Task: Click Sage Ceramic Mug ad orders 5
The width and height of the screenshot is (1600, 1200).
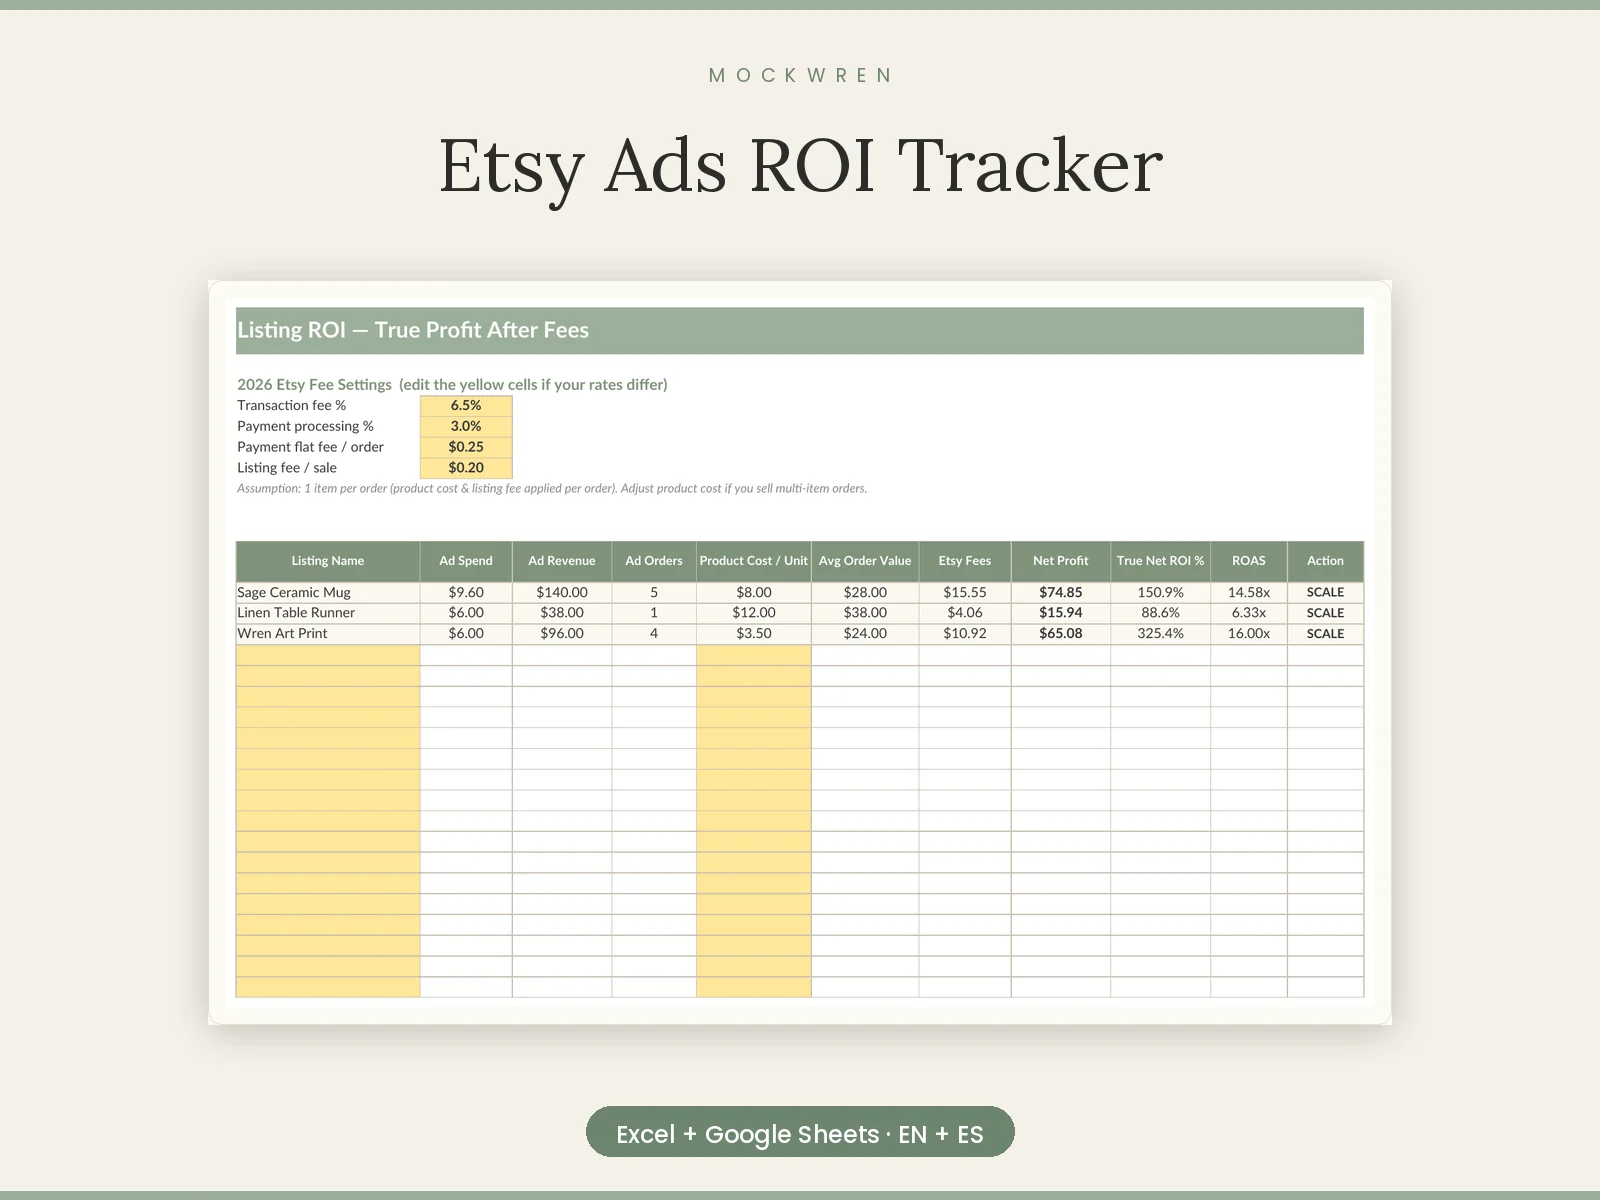Action: (x=654, y=592)
